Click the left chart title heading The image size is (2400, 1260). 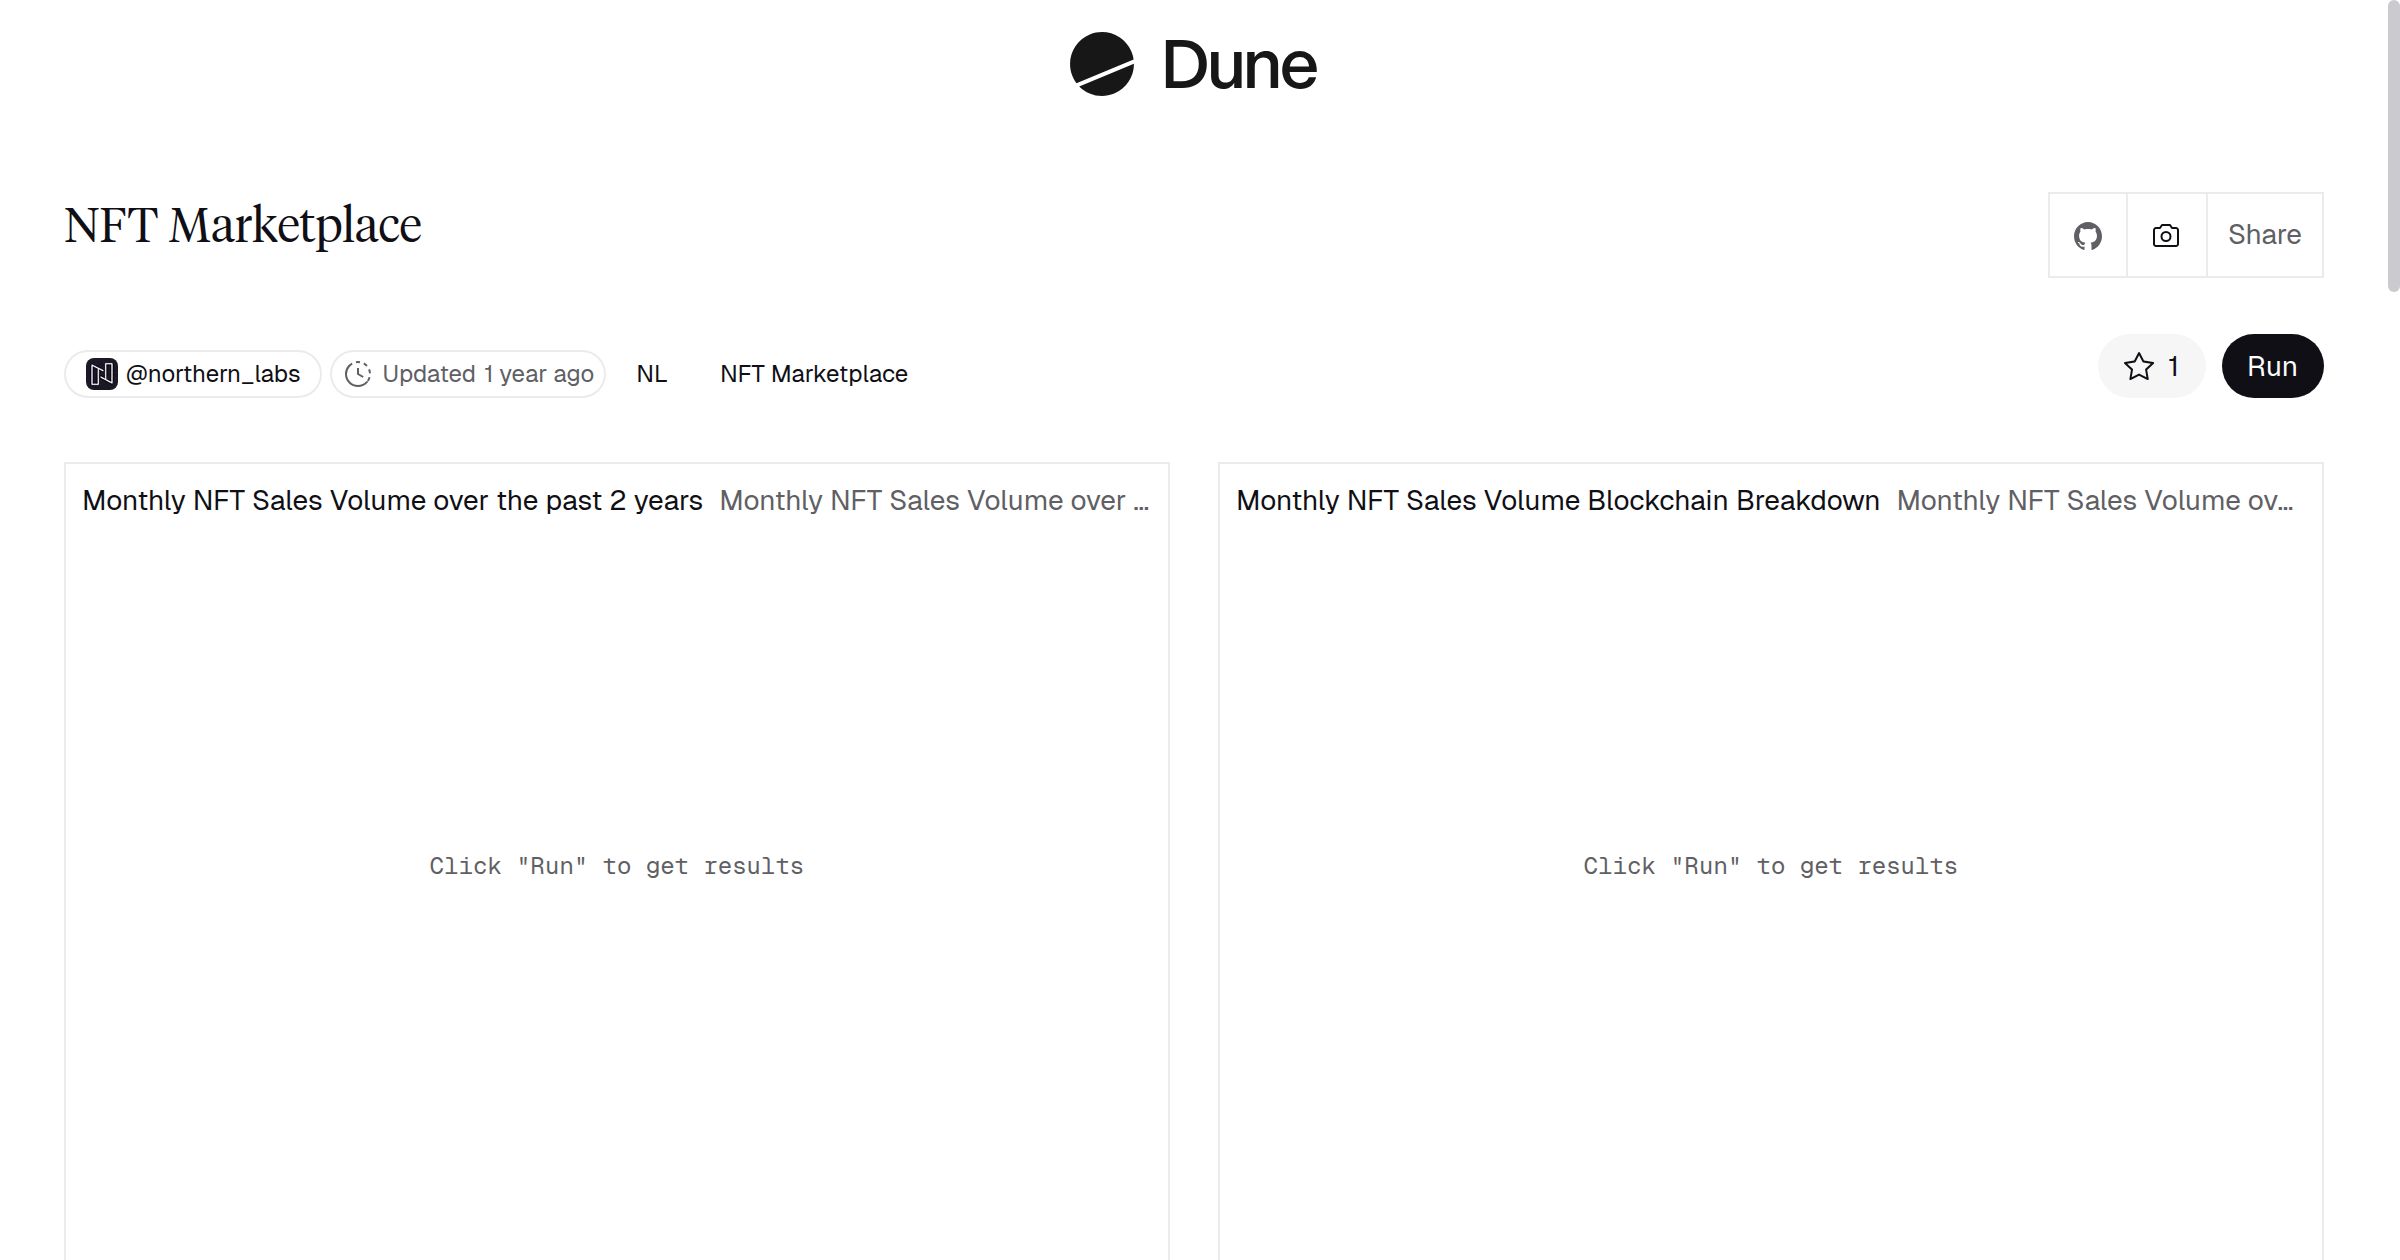(x=393, y=500)
